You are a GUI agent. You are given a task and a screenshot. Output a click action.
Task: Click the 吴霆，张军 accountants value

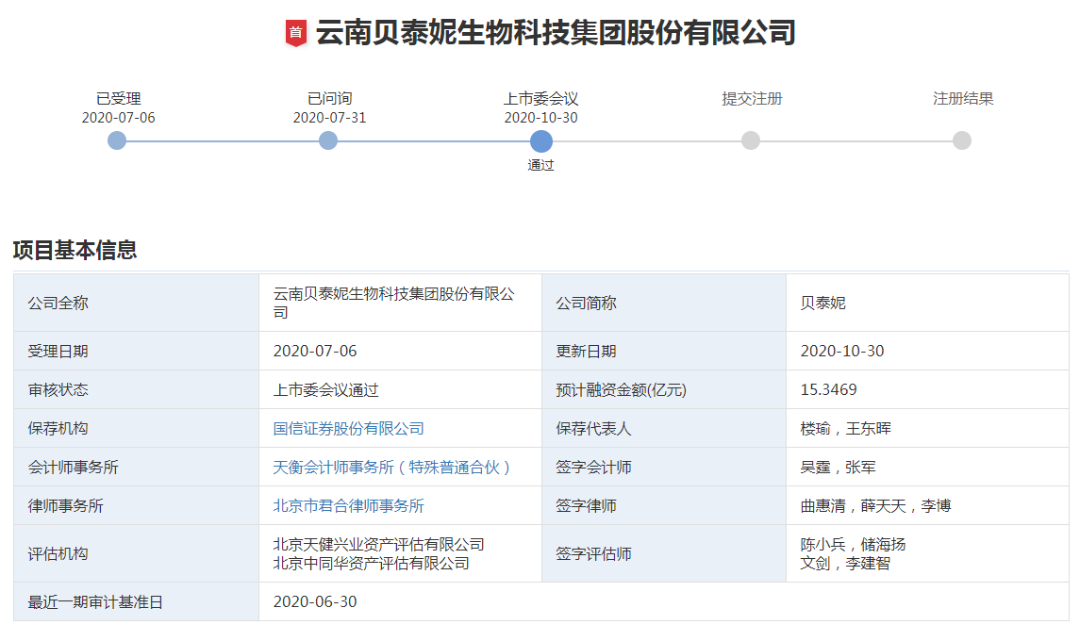pyautogui.click(x=838, y=467)
